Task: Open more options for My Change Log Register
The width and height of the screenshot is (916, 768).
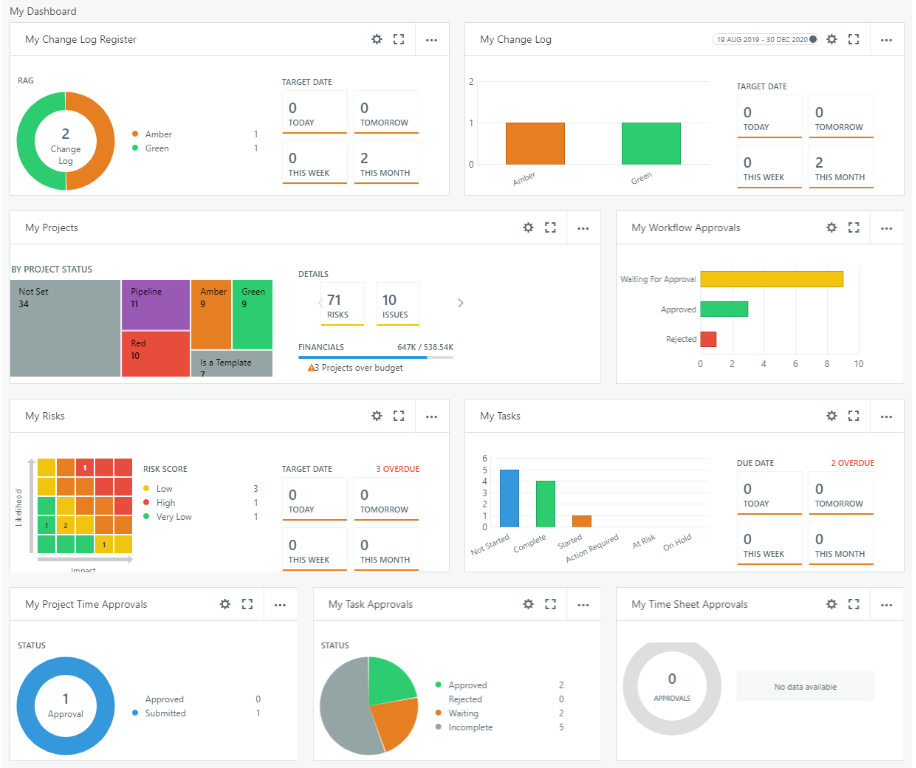Action: [432, 40]
